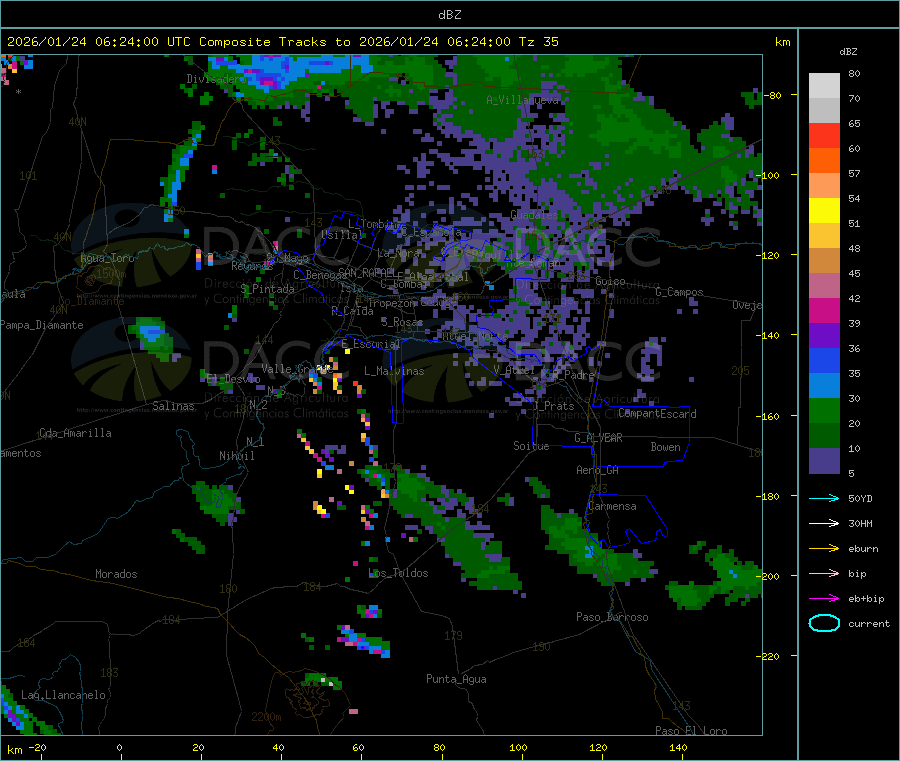The image size is (900, 761).
Task: Click the 'Divisadero' map label
Action: (x=216, y=79)
